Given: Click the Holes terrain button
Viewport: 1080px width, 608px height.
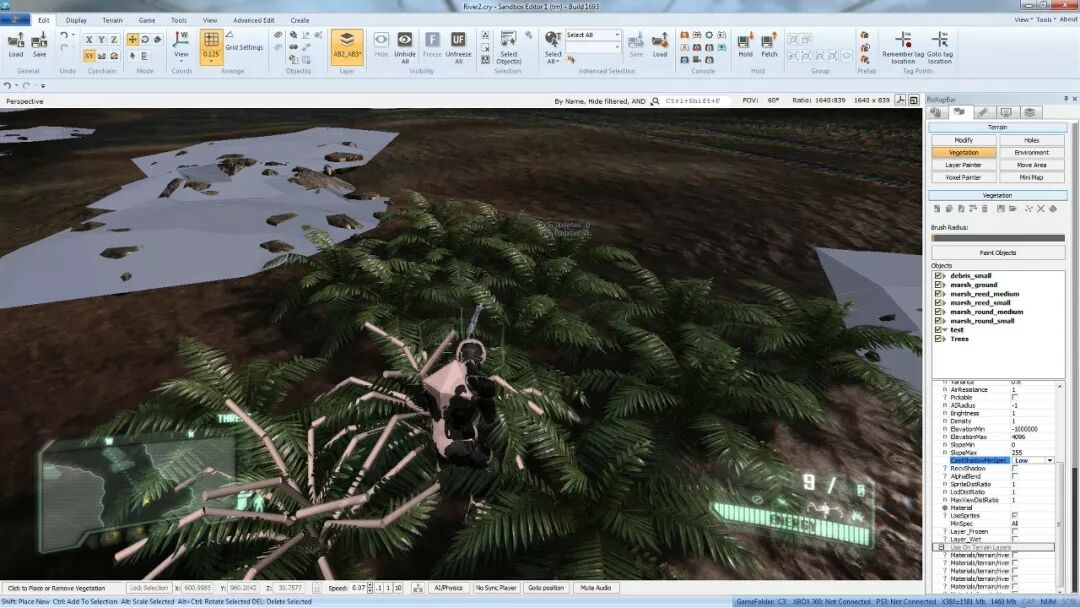Looking at the screenshot, I should (x=1031, y=140).
